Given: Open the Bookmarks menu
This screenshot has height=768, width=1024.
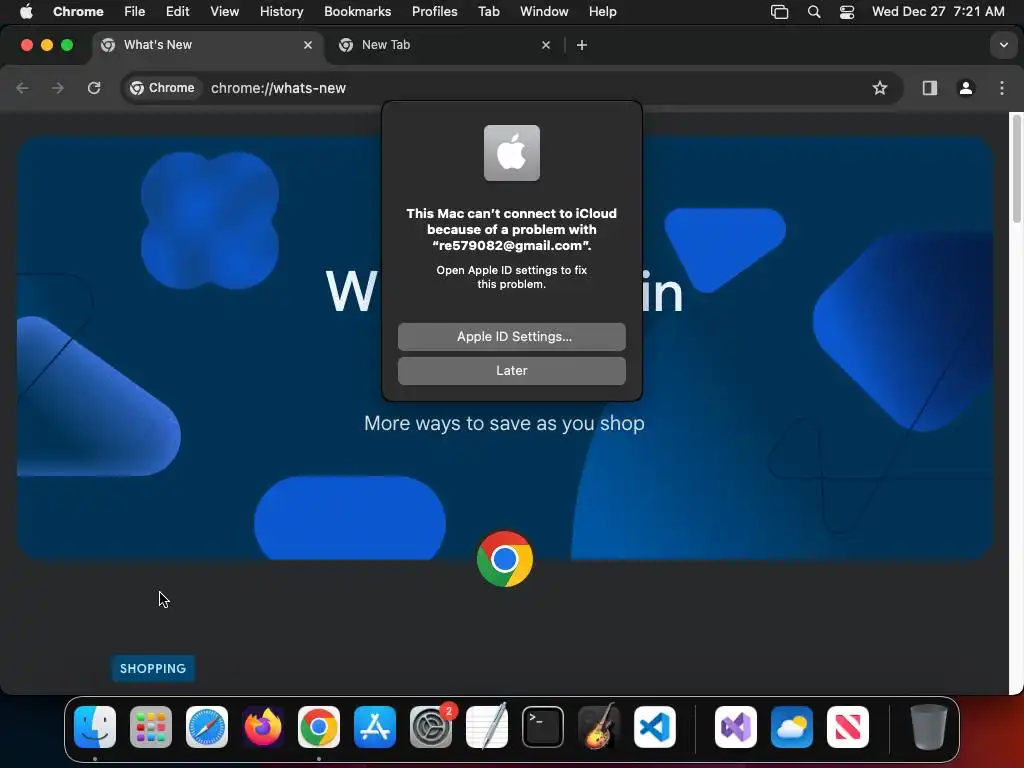Looking at the screenshot, I should point(357,12).
